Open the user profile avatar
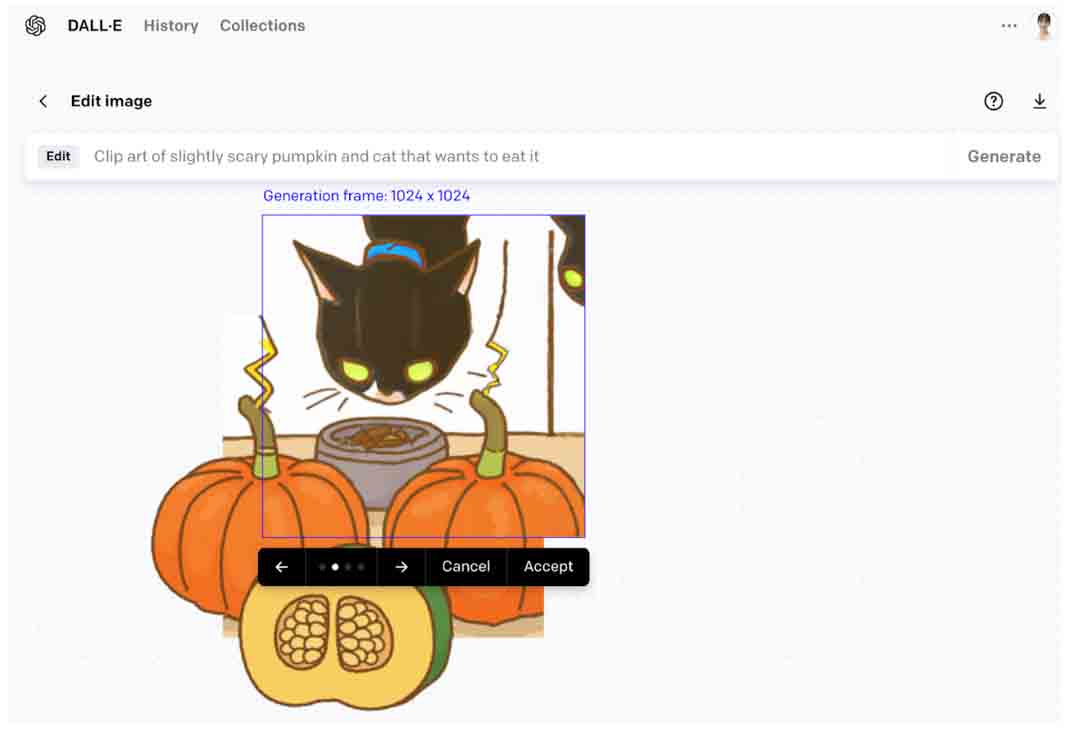 pos(1044,26)
